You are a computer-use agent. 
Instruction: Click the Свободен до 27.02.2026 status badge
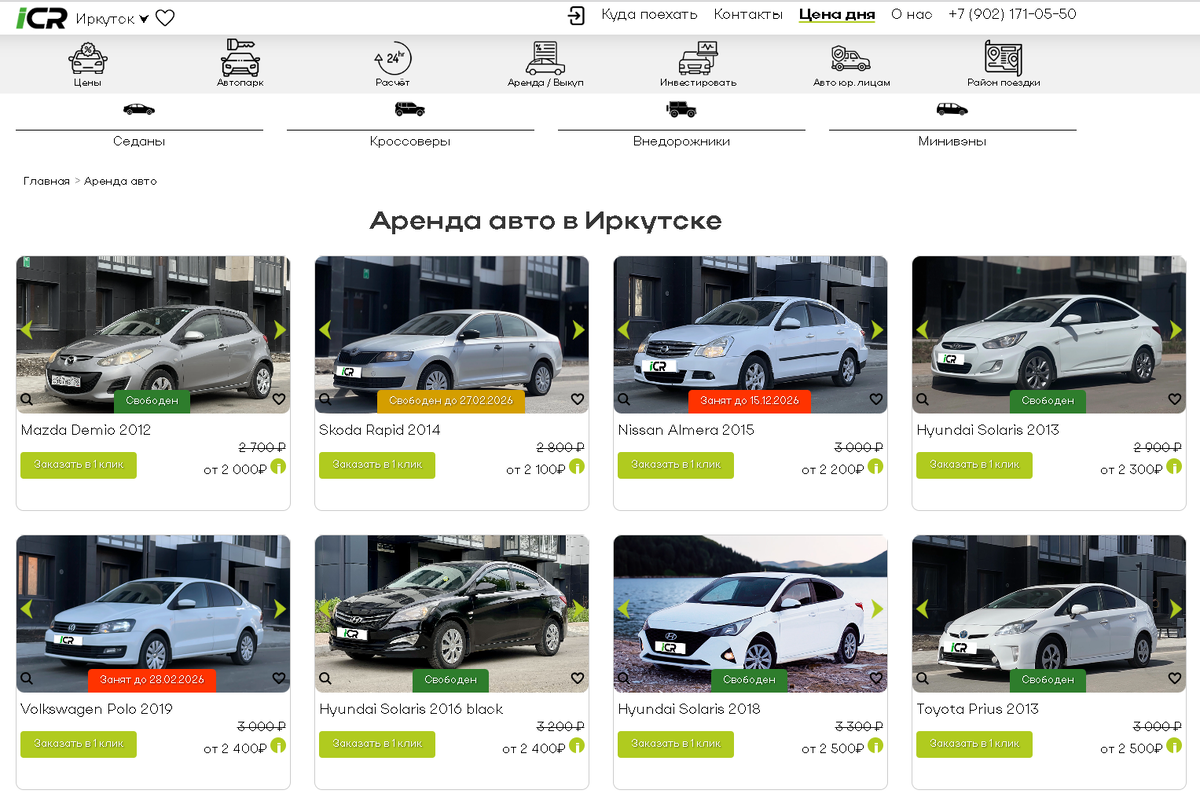pyautogui.click(x=451, y=401)
